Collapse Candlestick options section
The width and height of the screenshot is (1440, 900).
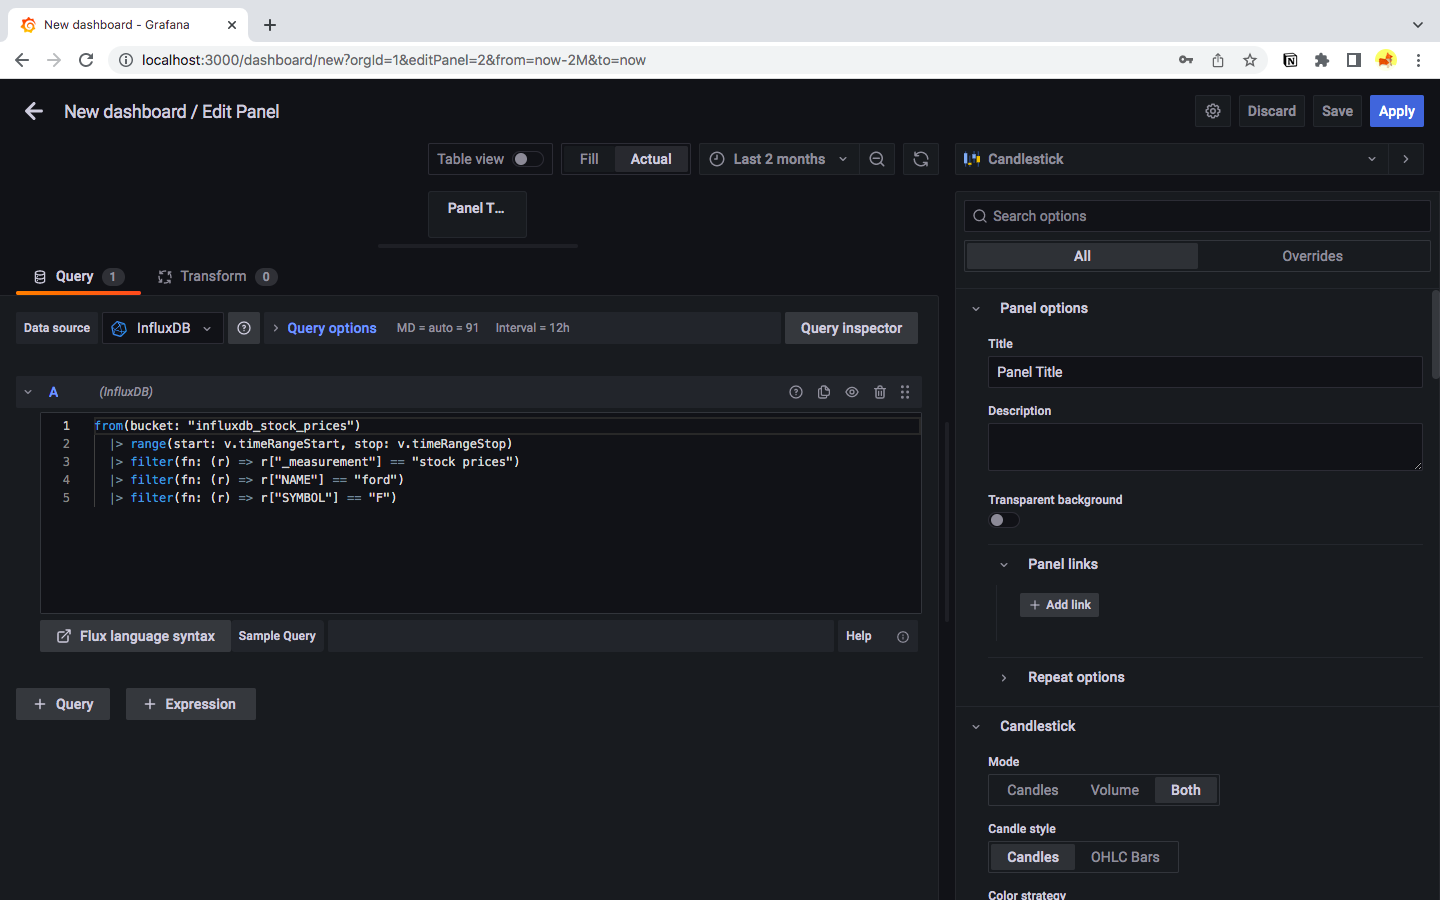tap(977, 726)
